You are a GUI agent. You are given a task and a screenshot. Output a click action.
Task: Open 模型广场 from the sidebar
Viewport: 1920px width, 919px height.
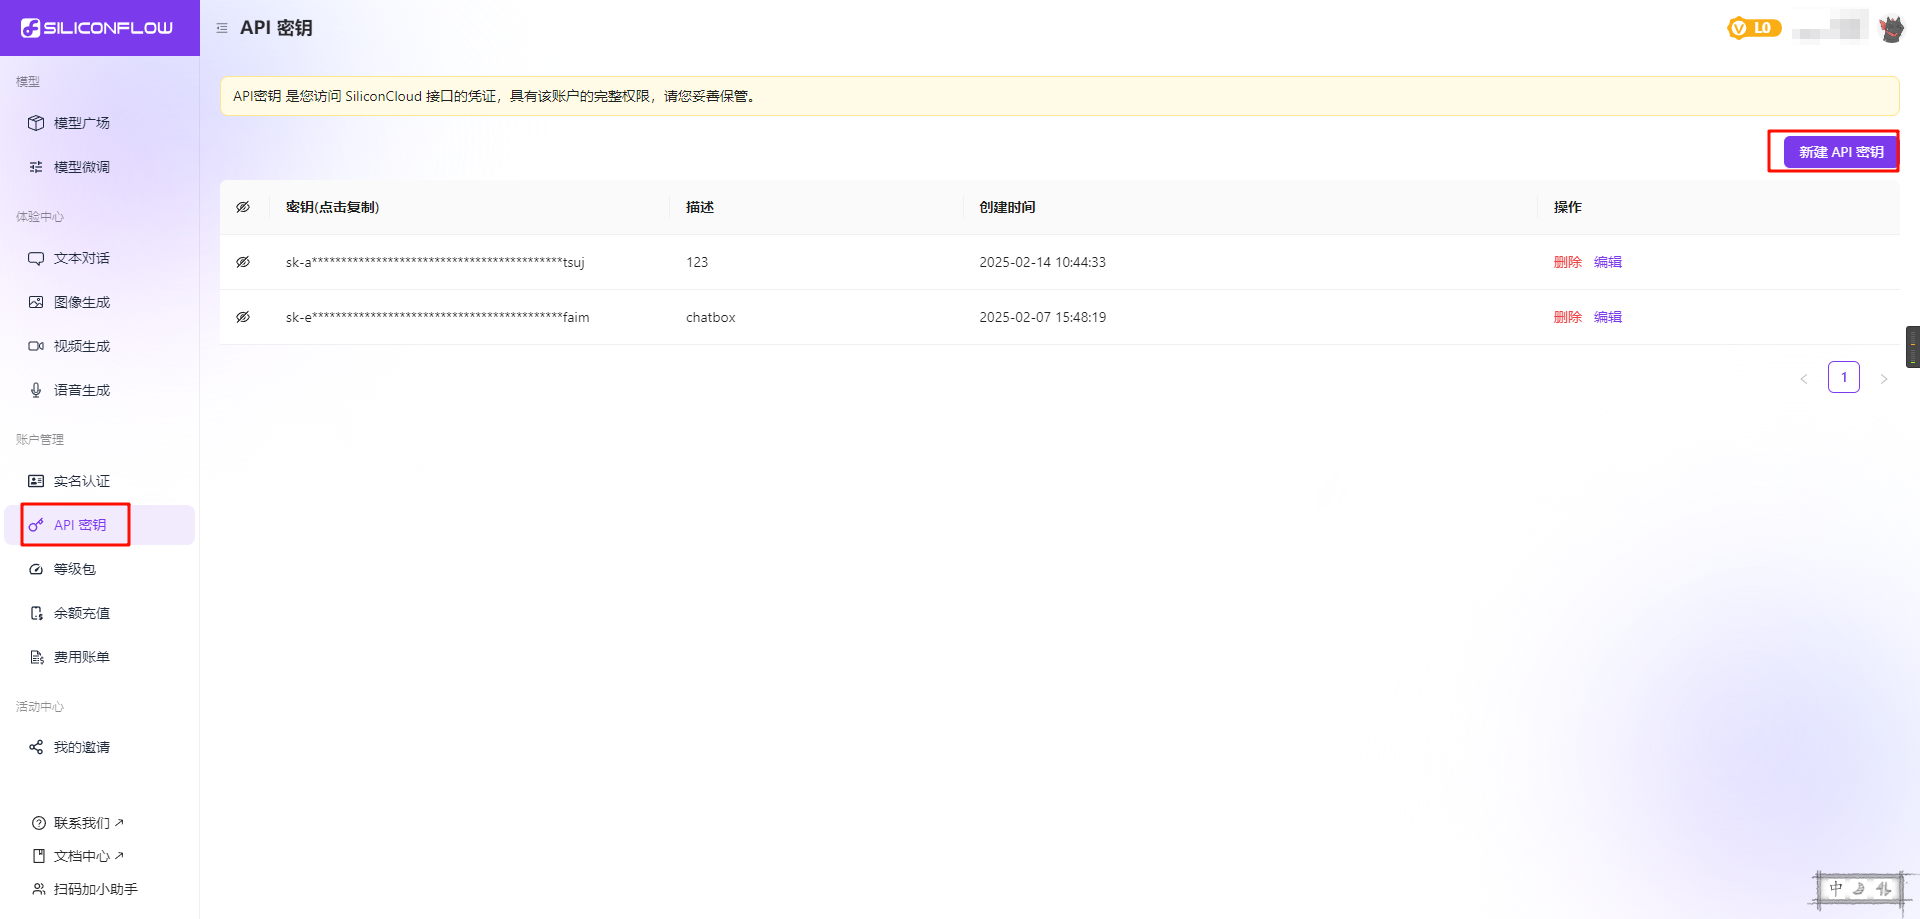81,123
